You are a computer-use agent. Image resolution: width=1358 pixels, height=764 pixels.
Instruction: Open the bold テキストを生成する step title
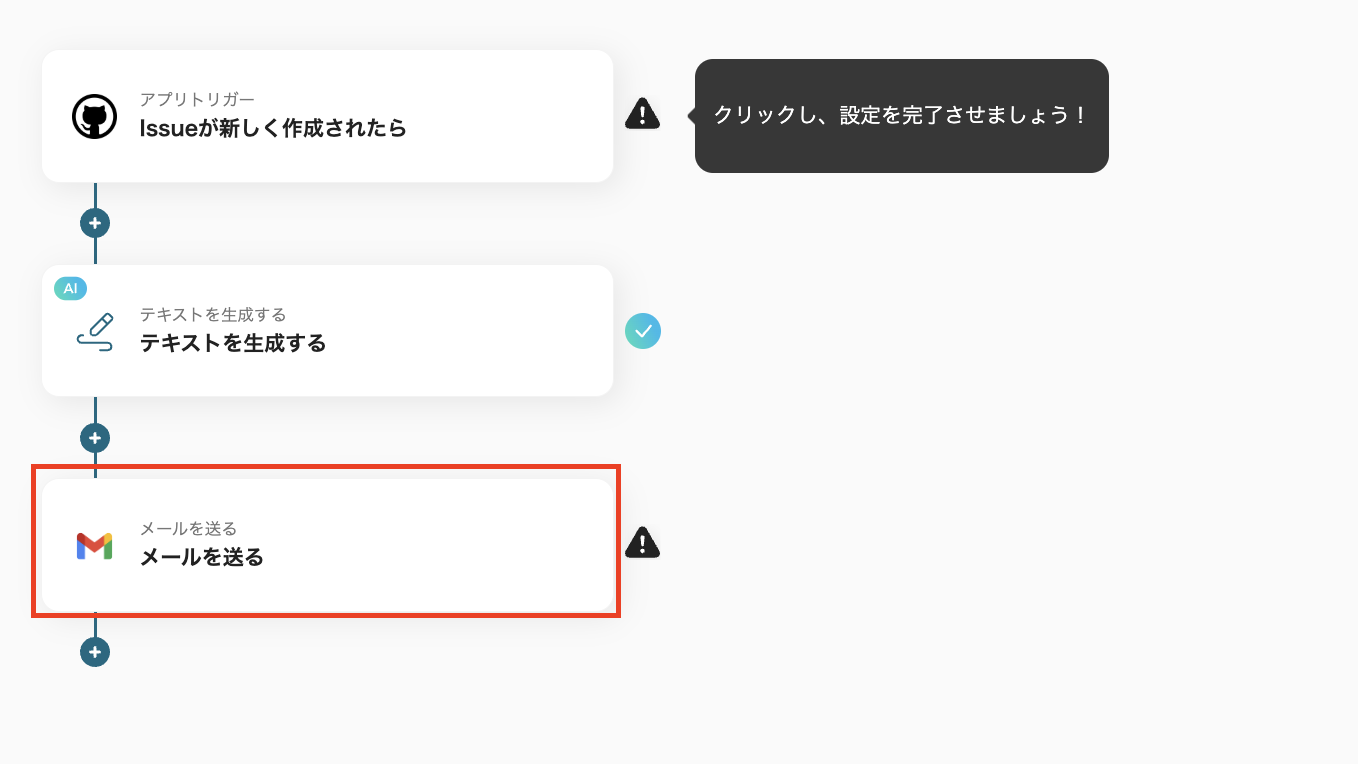233,343
